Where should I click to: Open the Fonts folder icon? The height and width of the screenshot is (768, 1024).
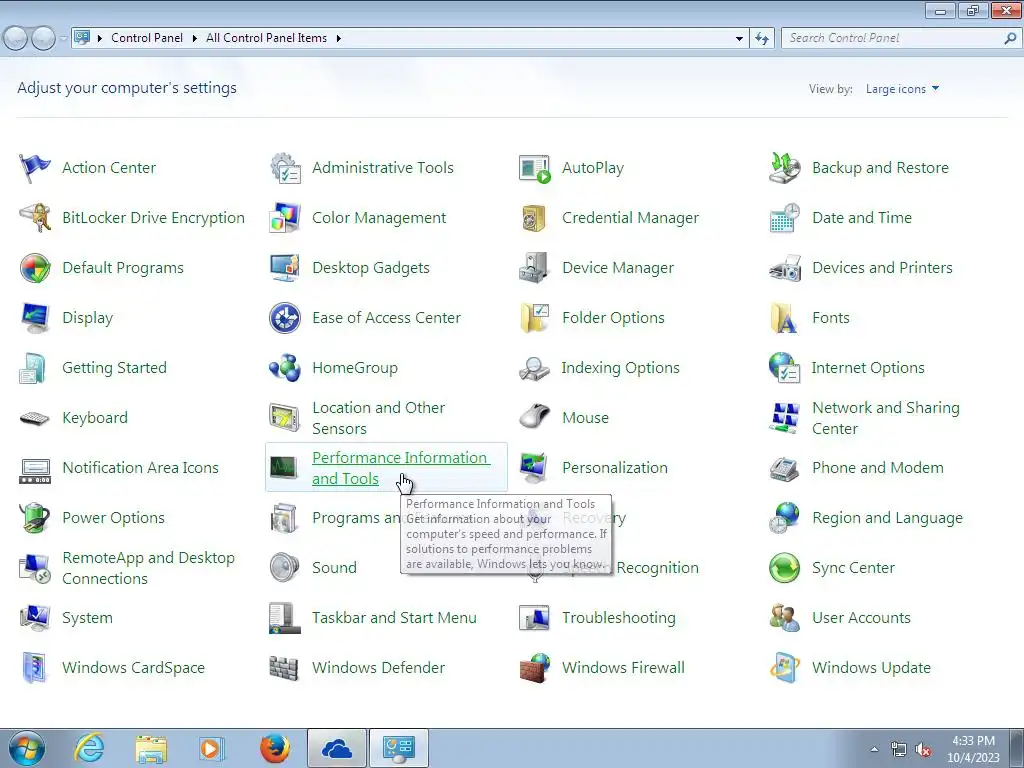(x=784, y=318)
